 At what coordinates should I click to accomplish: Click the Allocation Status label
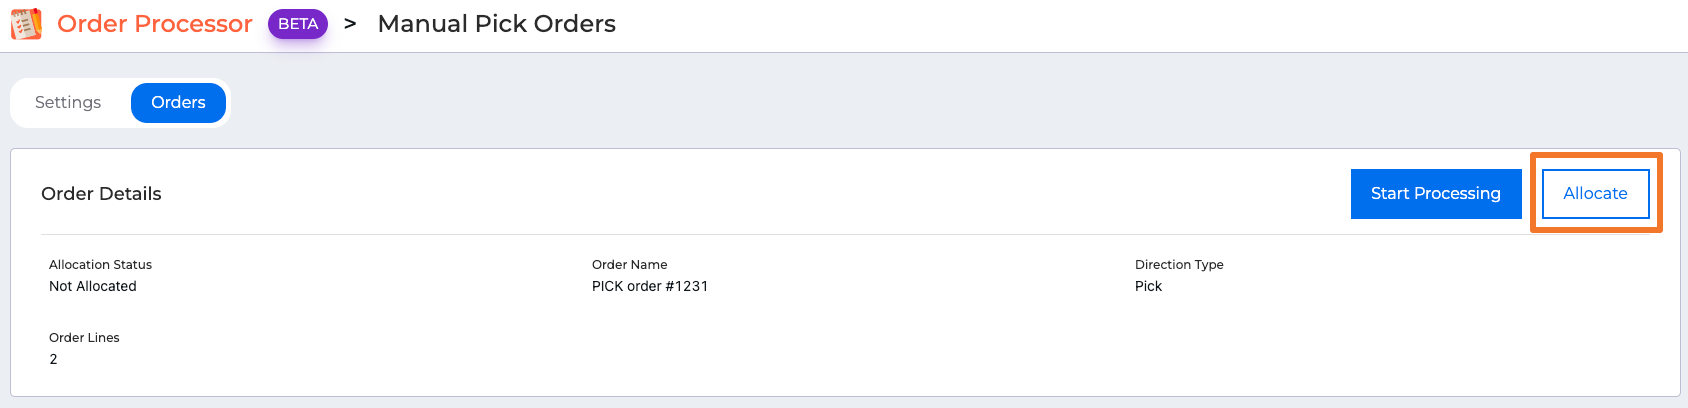pos(100,265)
